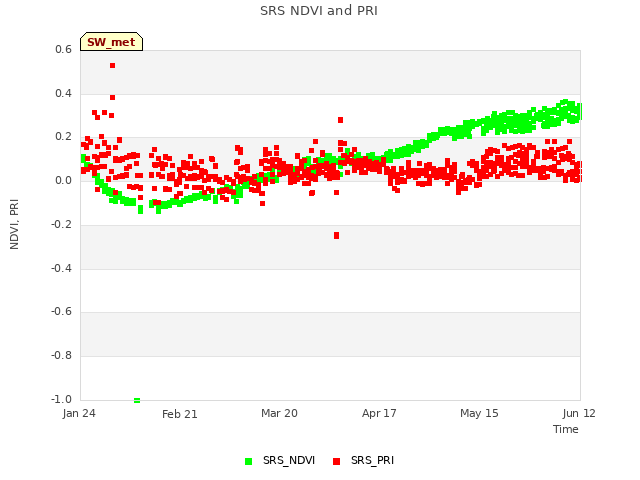The width and height of the screenshot is (640, 480).
Task: Click the Feb 21 x-axis tick label
Action: (180, 414)
